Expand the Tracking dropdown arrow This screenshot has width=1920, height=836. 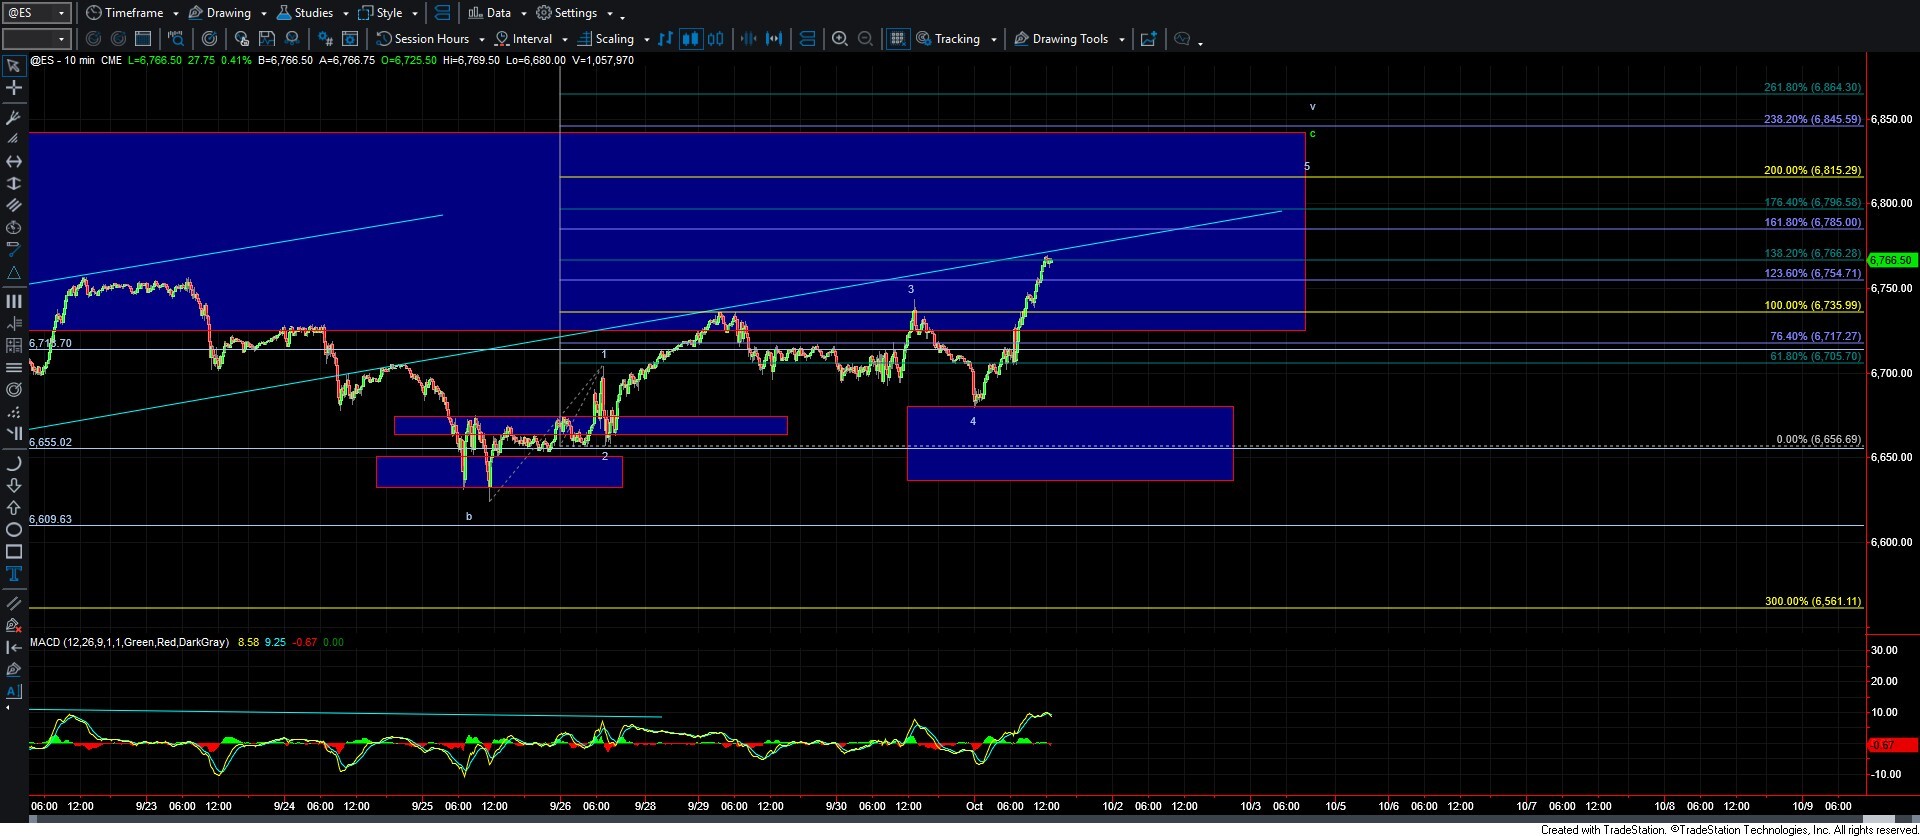tap(993, 40)
